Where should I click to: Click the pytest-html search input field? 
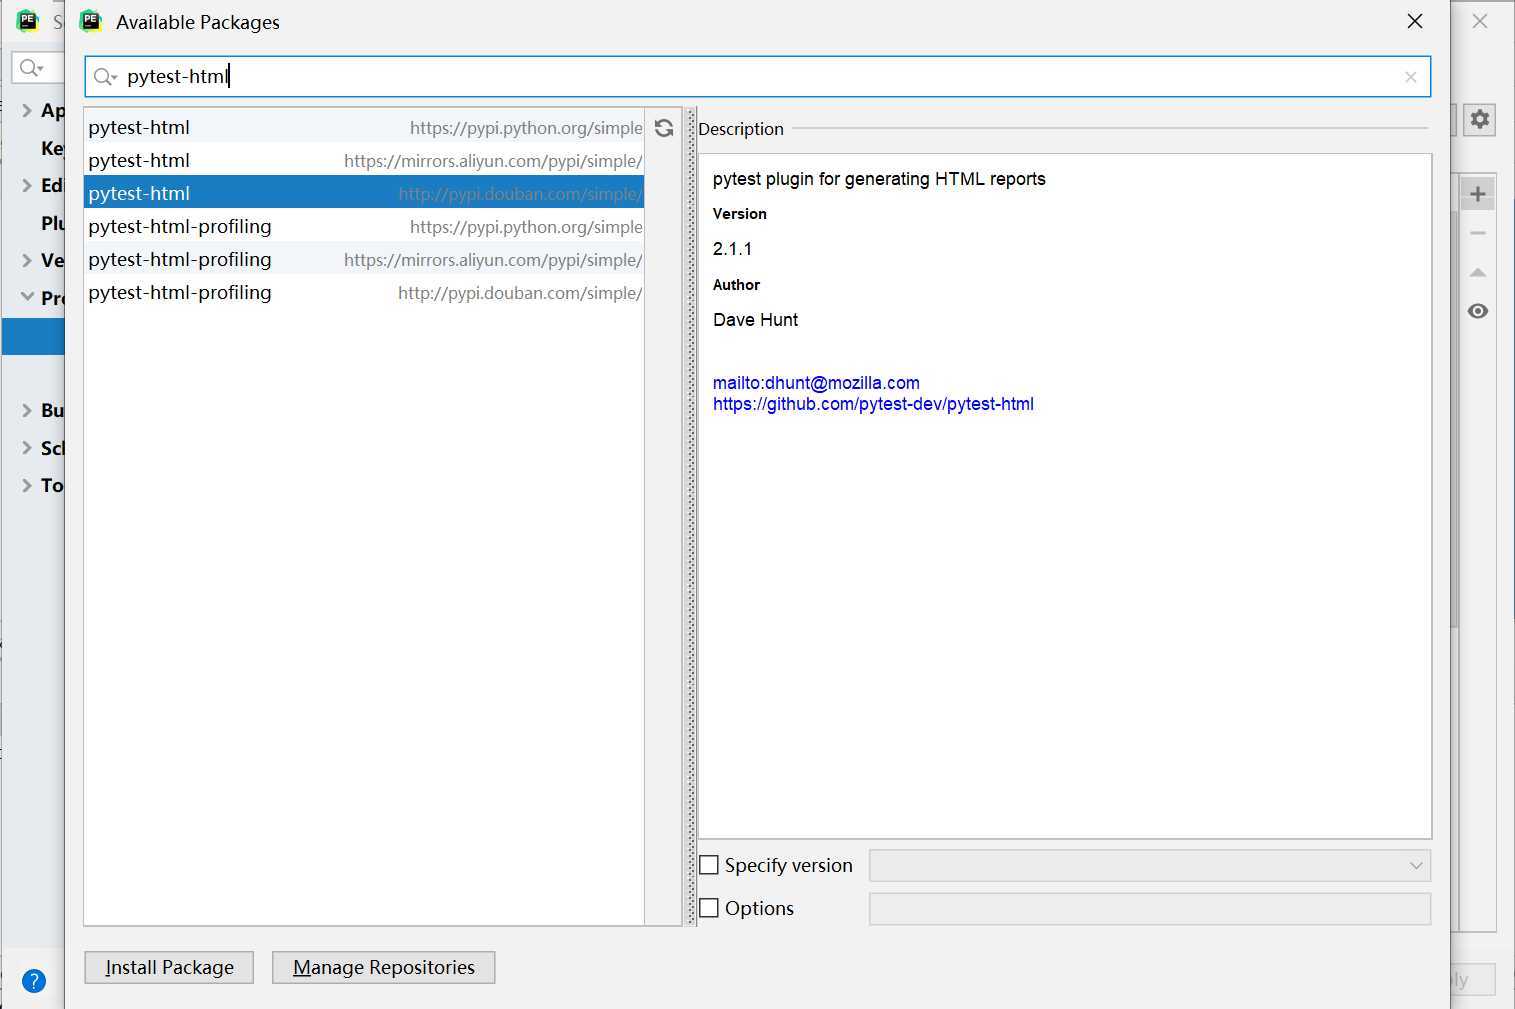tap(757, 77)
